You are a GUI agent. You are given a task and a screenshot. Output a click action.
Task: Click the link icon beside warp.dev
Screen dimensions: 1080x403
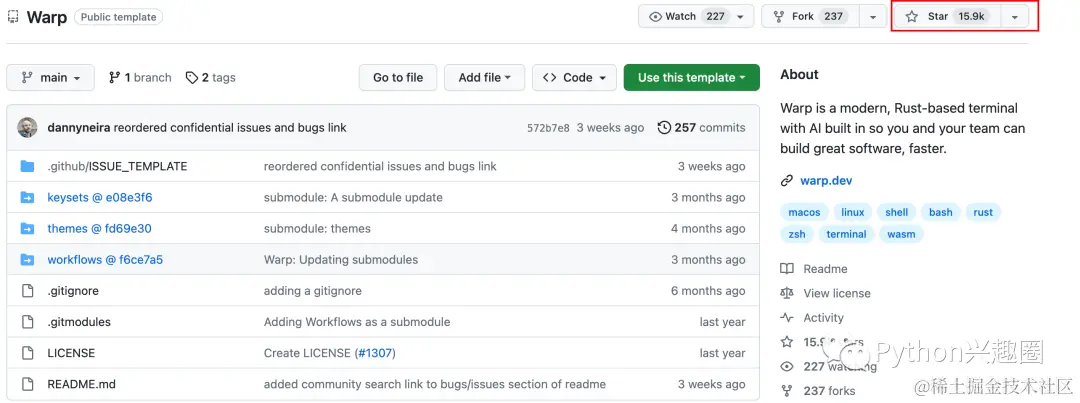point(787,181)
